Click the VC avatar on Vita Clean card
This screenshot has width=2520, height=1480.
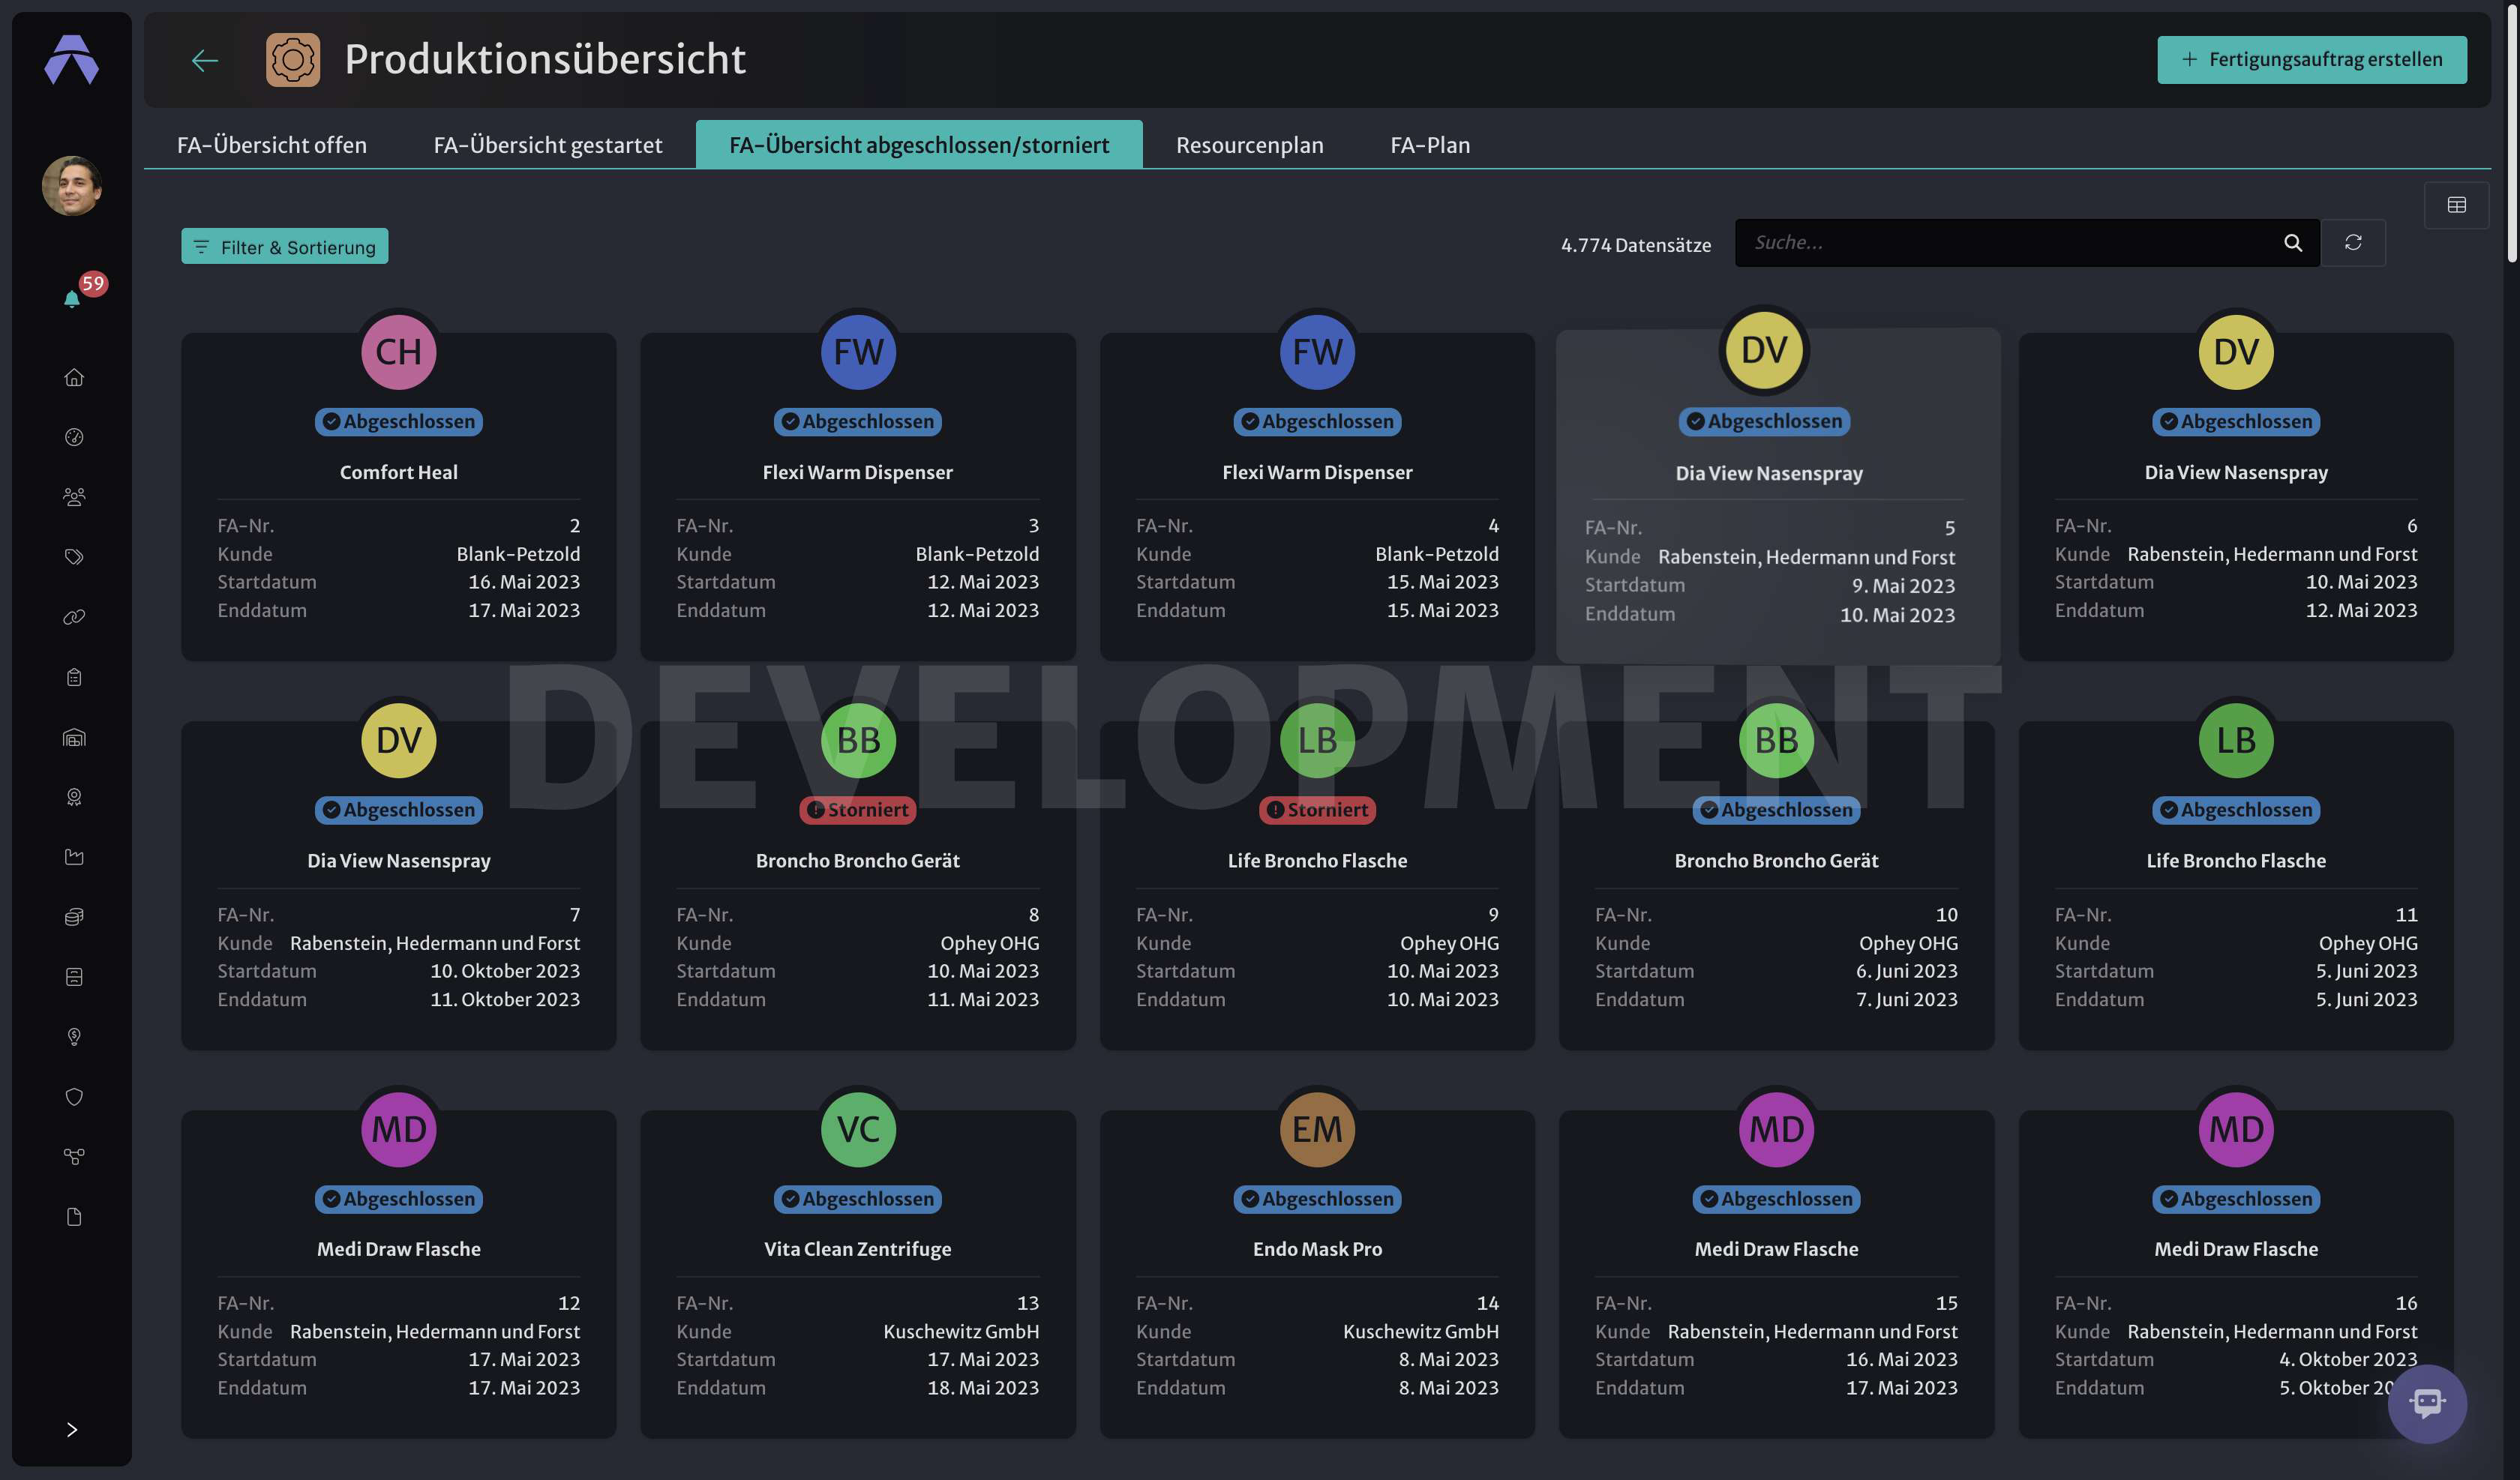pos(858,1129)
